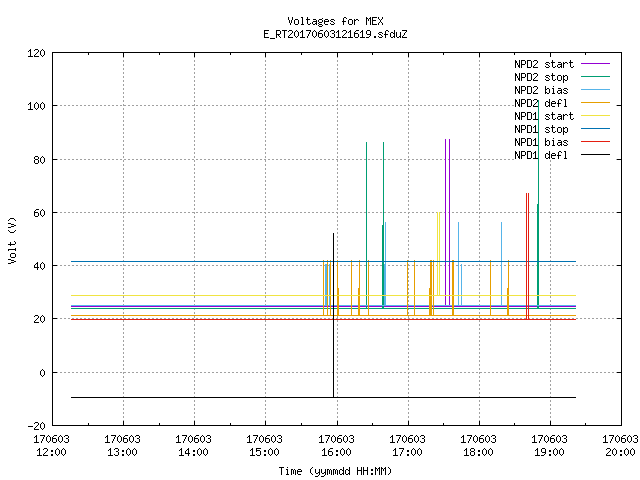This screenshot has width=640, height=480.
Task: Click the x-axis tick label 19:00
Action: click(x=549, y=453)
